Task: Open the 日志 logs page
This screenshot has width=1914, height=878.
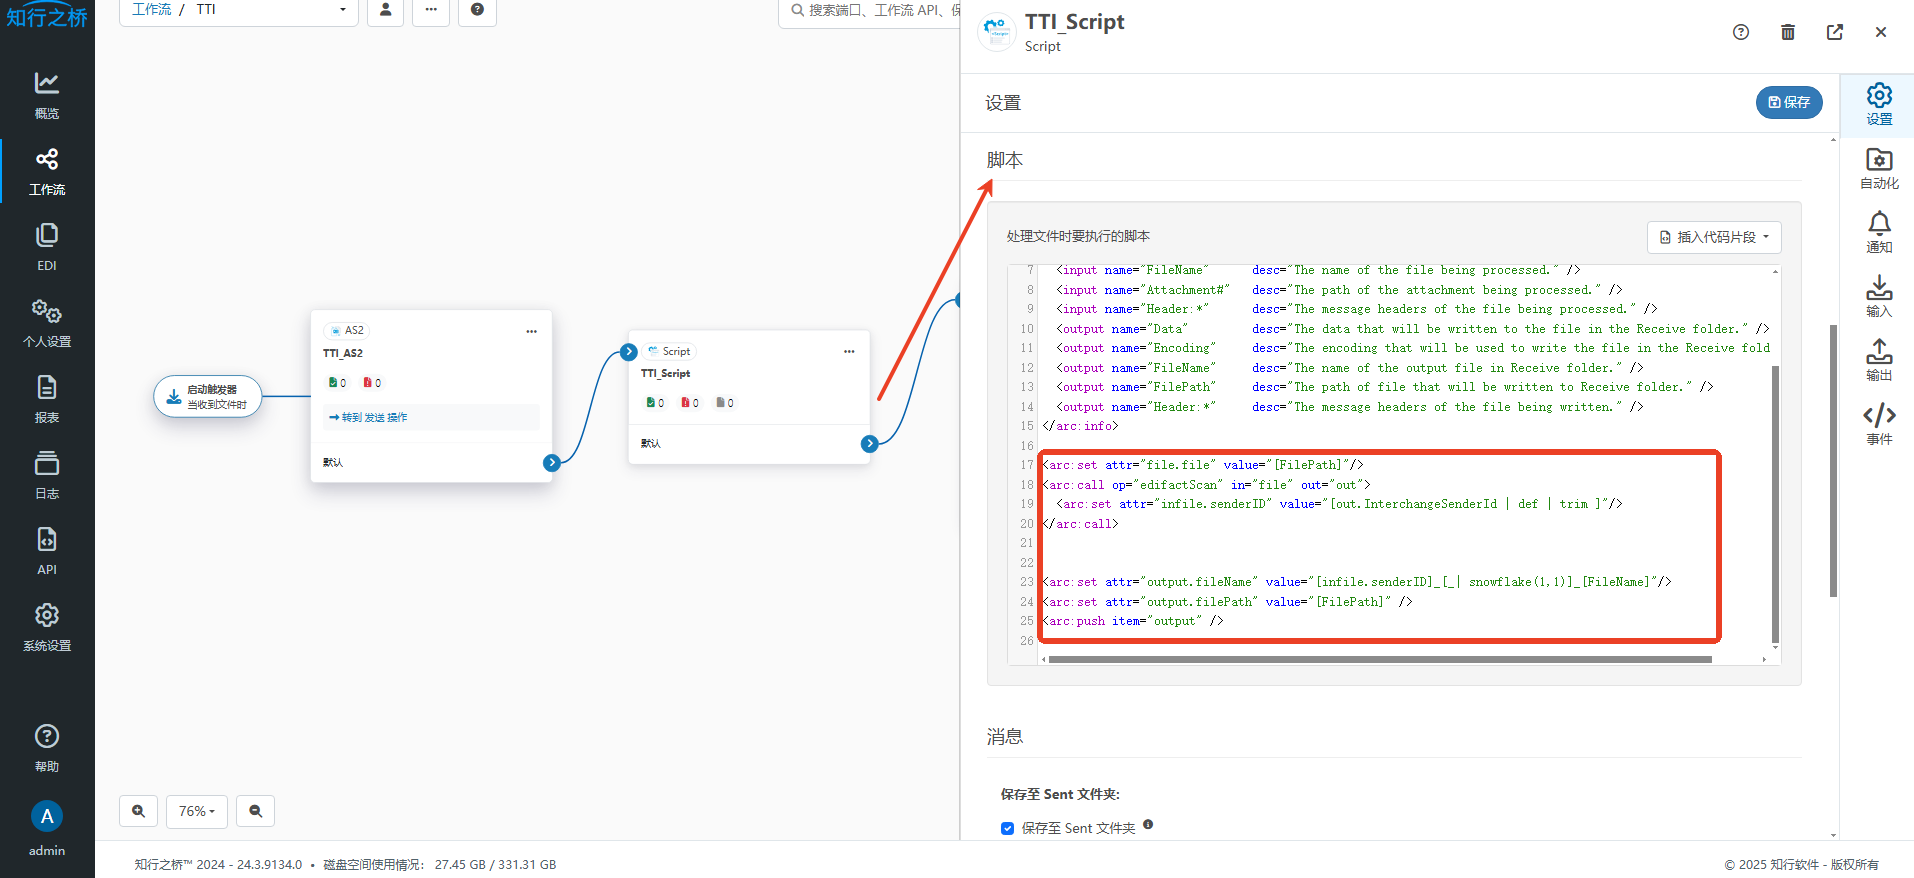Action: coord(47,475)
